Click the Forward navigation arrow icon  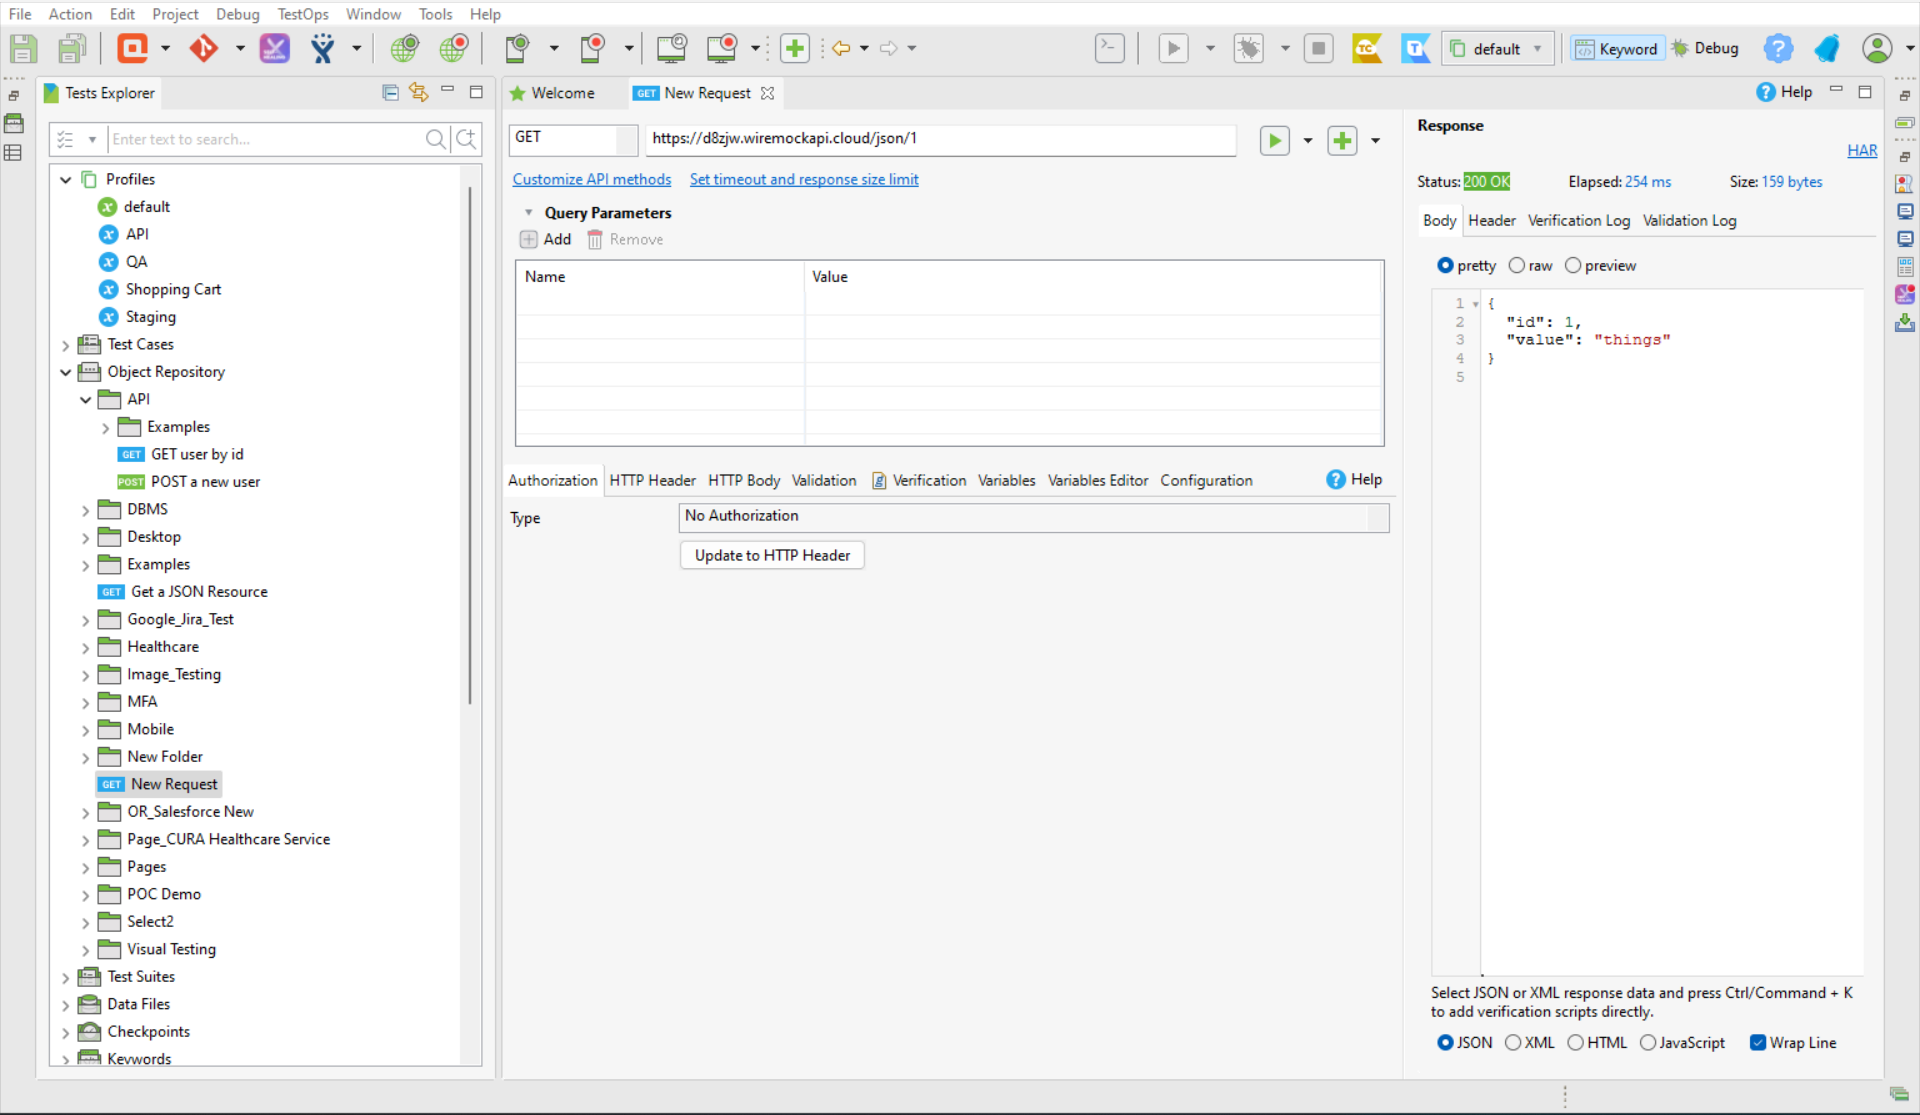(889, 48)
